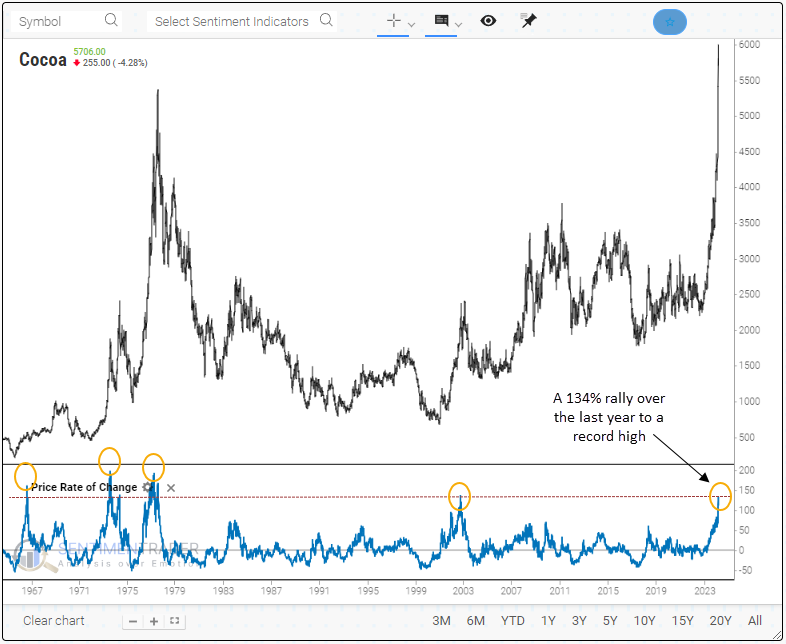Click the blue star favorite button
The image size is (786, 644).
pos(670,22)
